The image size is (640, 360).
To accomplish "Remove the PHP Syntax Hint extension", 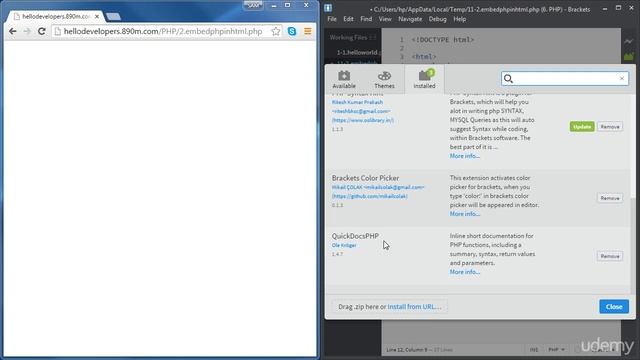I will (610, 127).
